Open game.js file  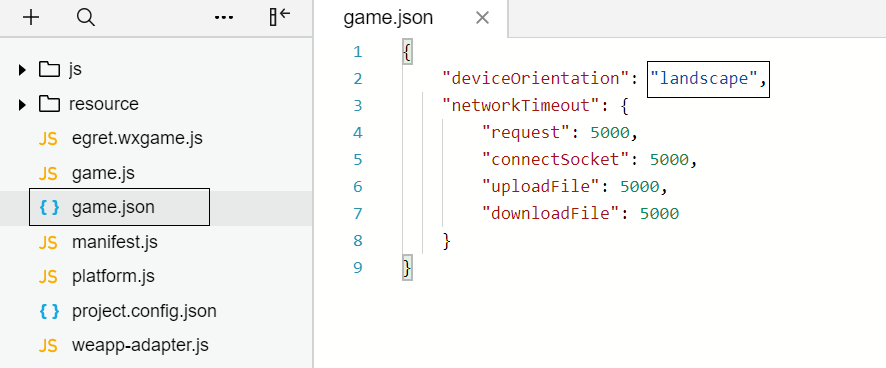pos(103,173)
